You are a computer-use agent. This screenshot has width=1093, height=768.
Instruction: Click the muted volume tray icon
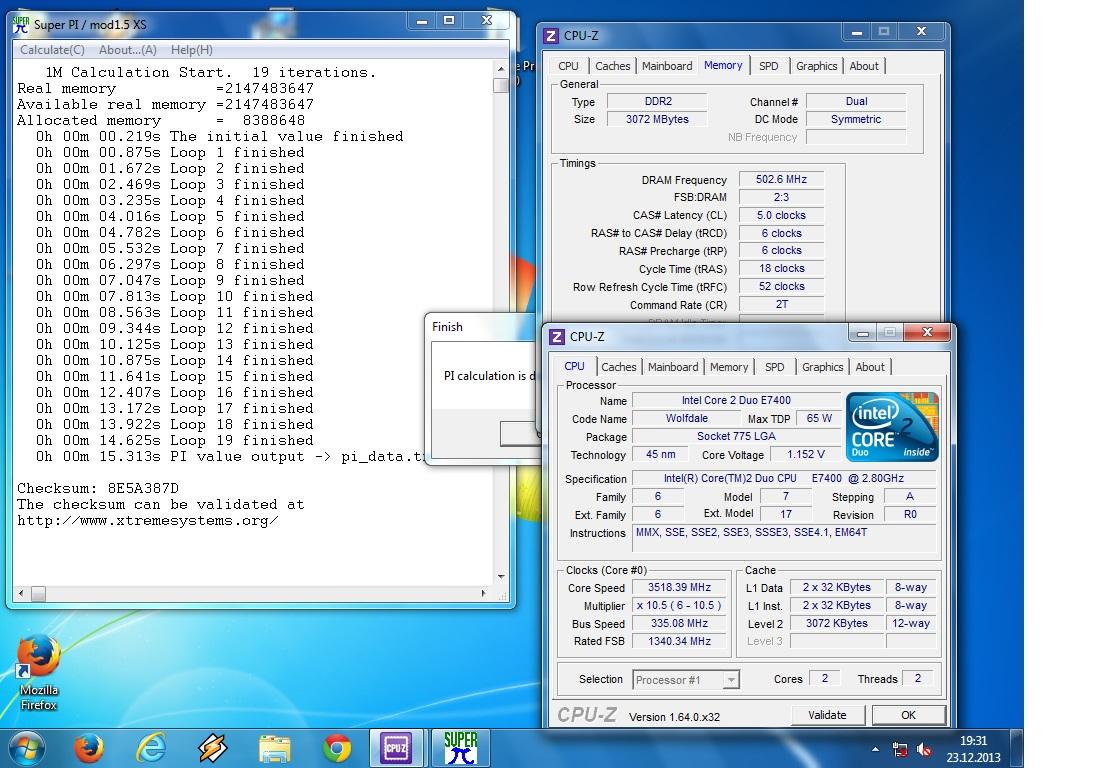coord(924,750)
